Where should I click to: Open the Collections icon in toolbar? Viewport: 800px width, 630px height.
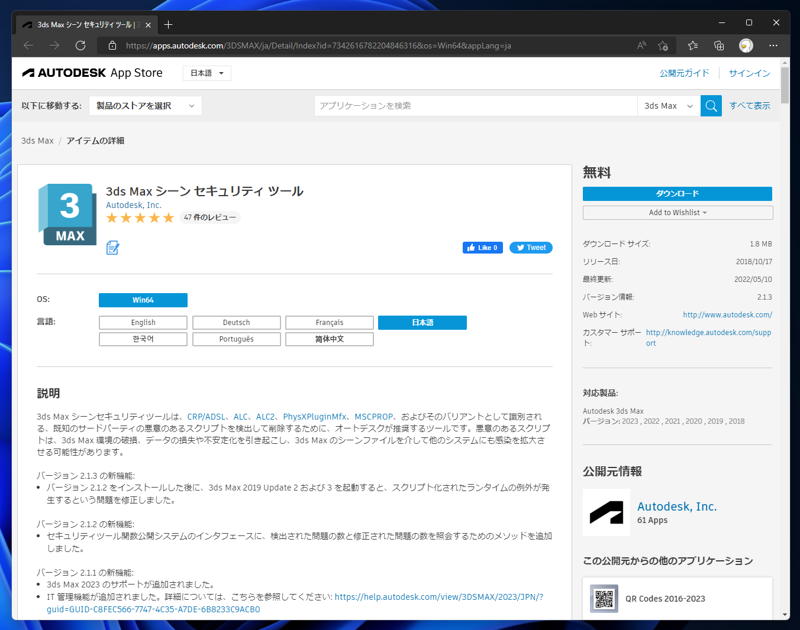coord(719,45)
